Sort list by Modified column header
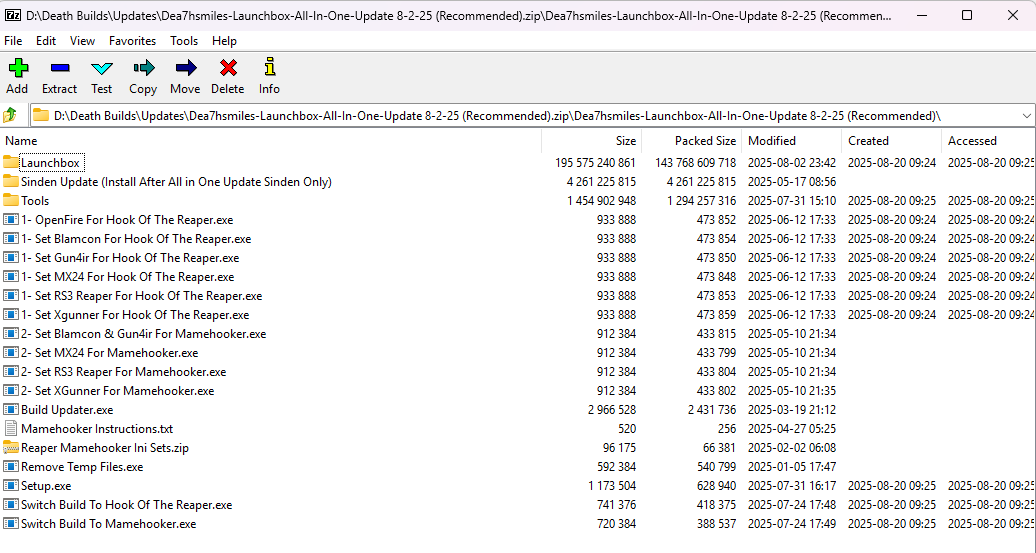Image resolution: width=1036 pixels, height=553 pixels. point(772,141)
